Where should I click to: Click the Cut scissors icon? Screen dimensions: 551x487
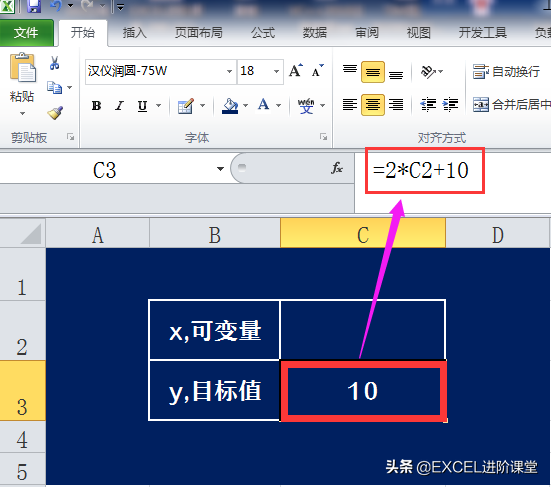[x=54, y=63]
